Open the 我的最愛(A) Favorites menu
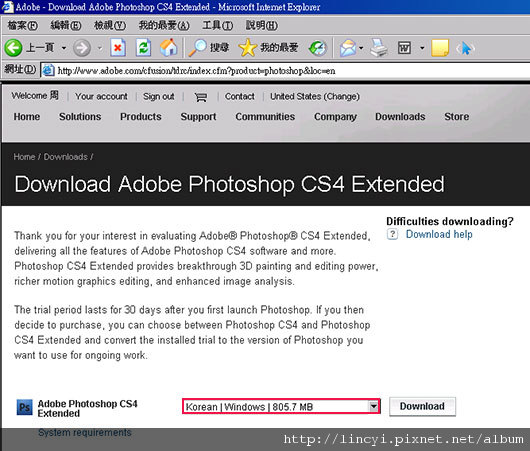Image resolution: width=530 pixels, height=451 pixels. click(164, 25)
